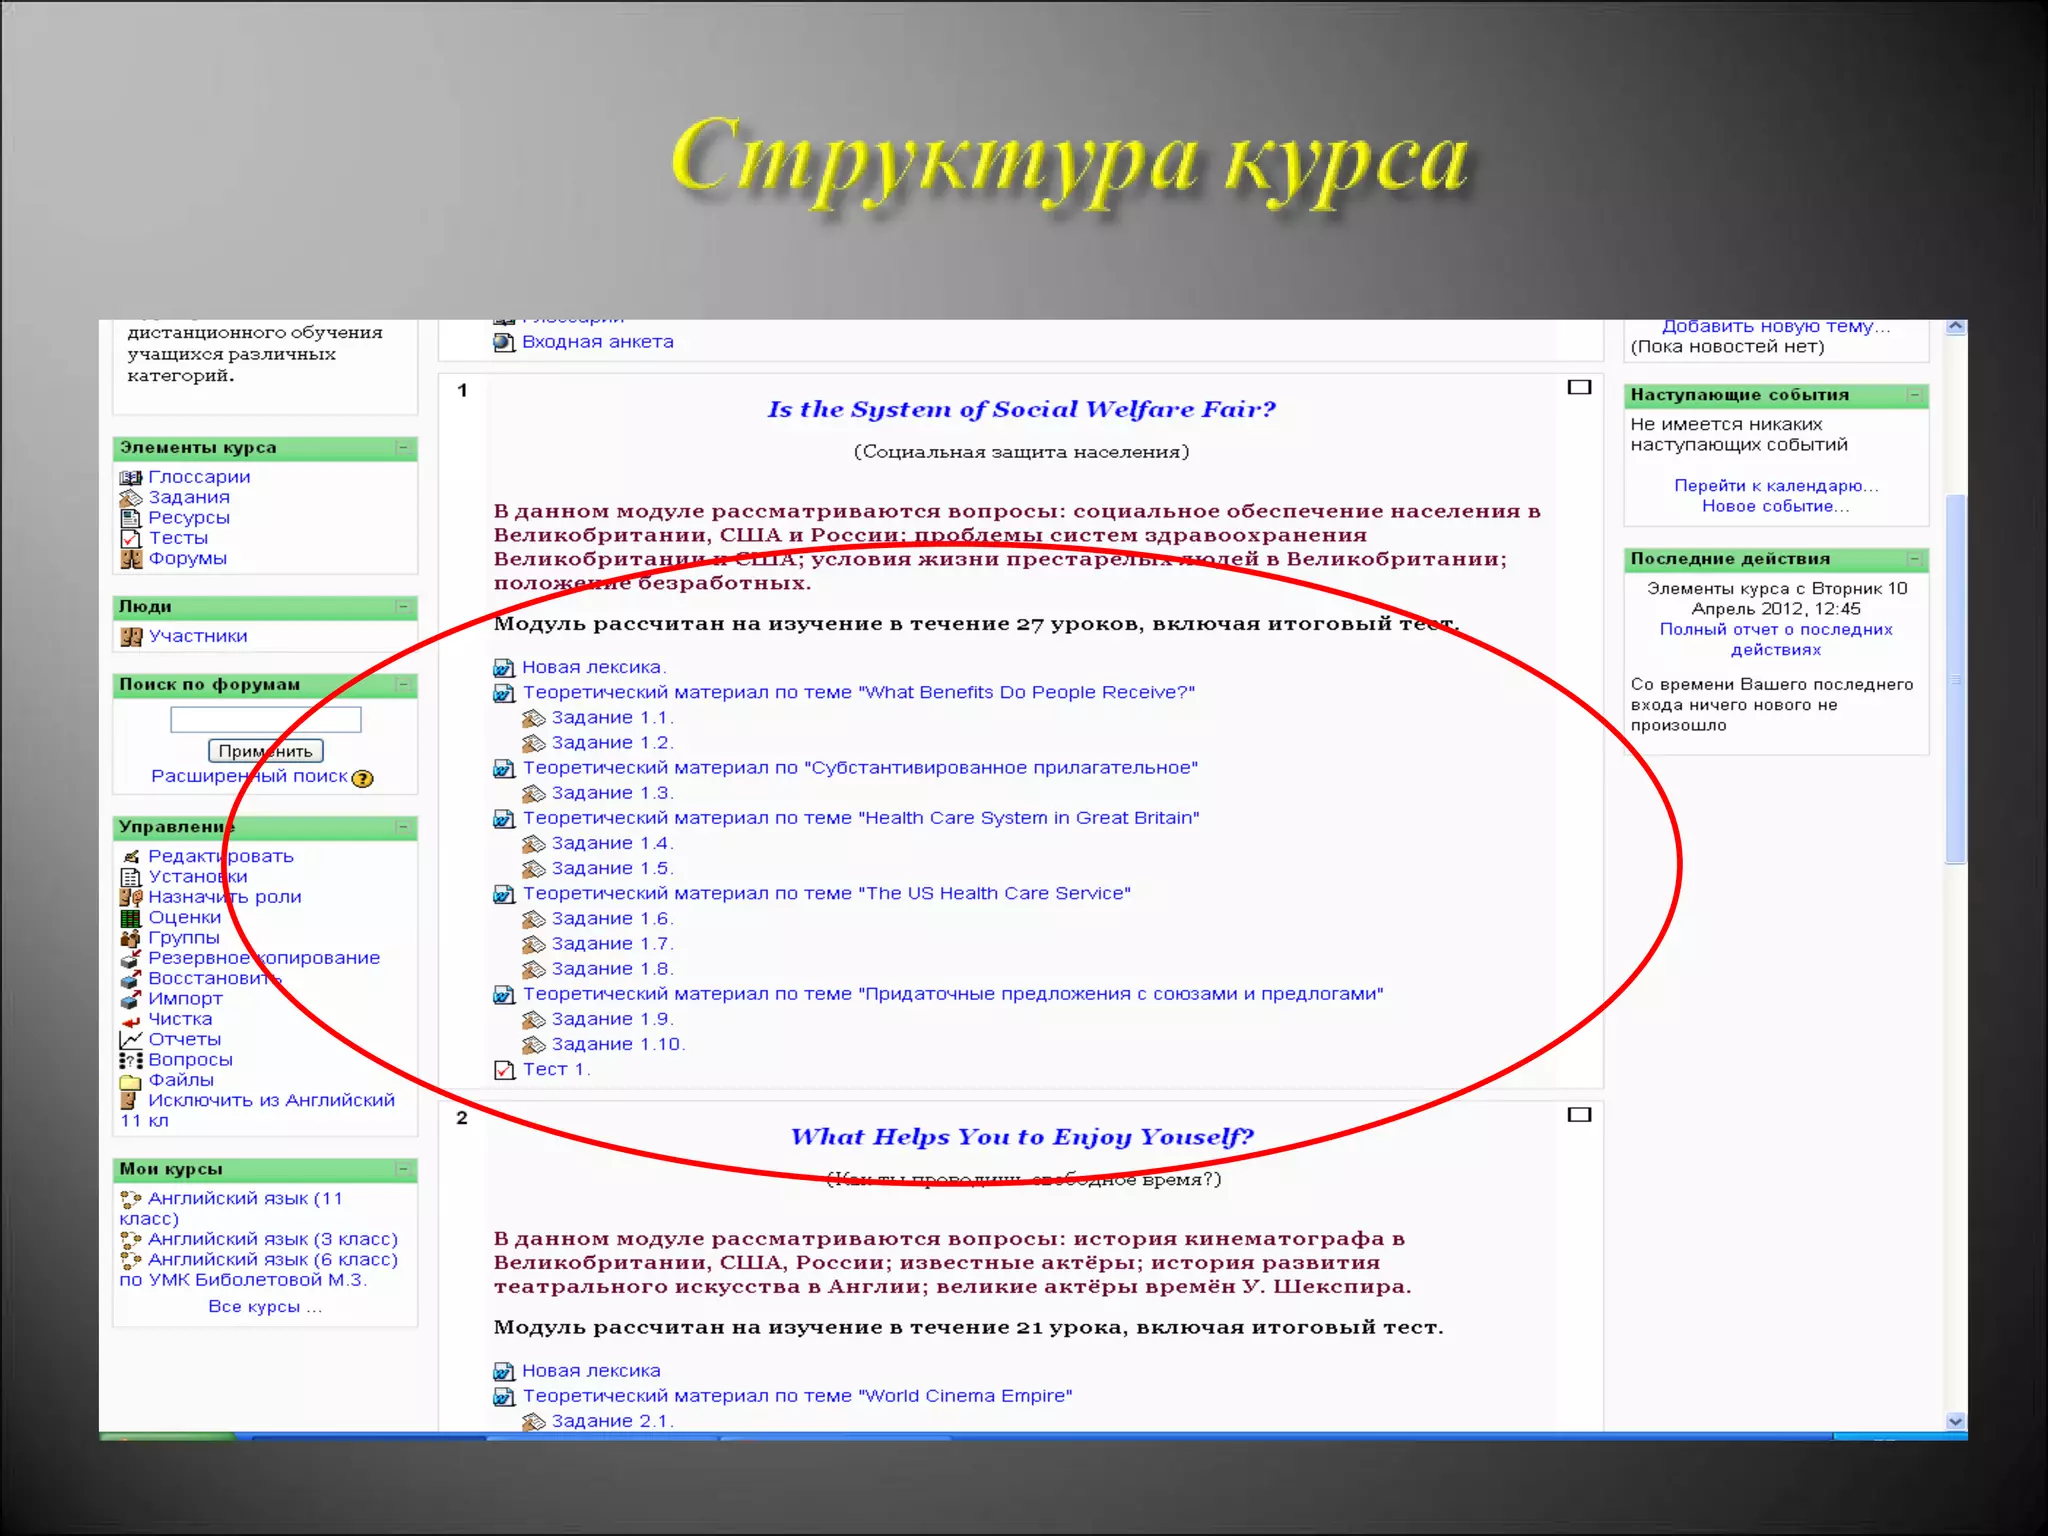This screenshot has height=1536, width=2048.
Task: Click the Участники people icon
Action: [131, 637]
